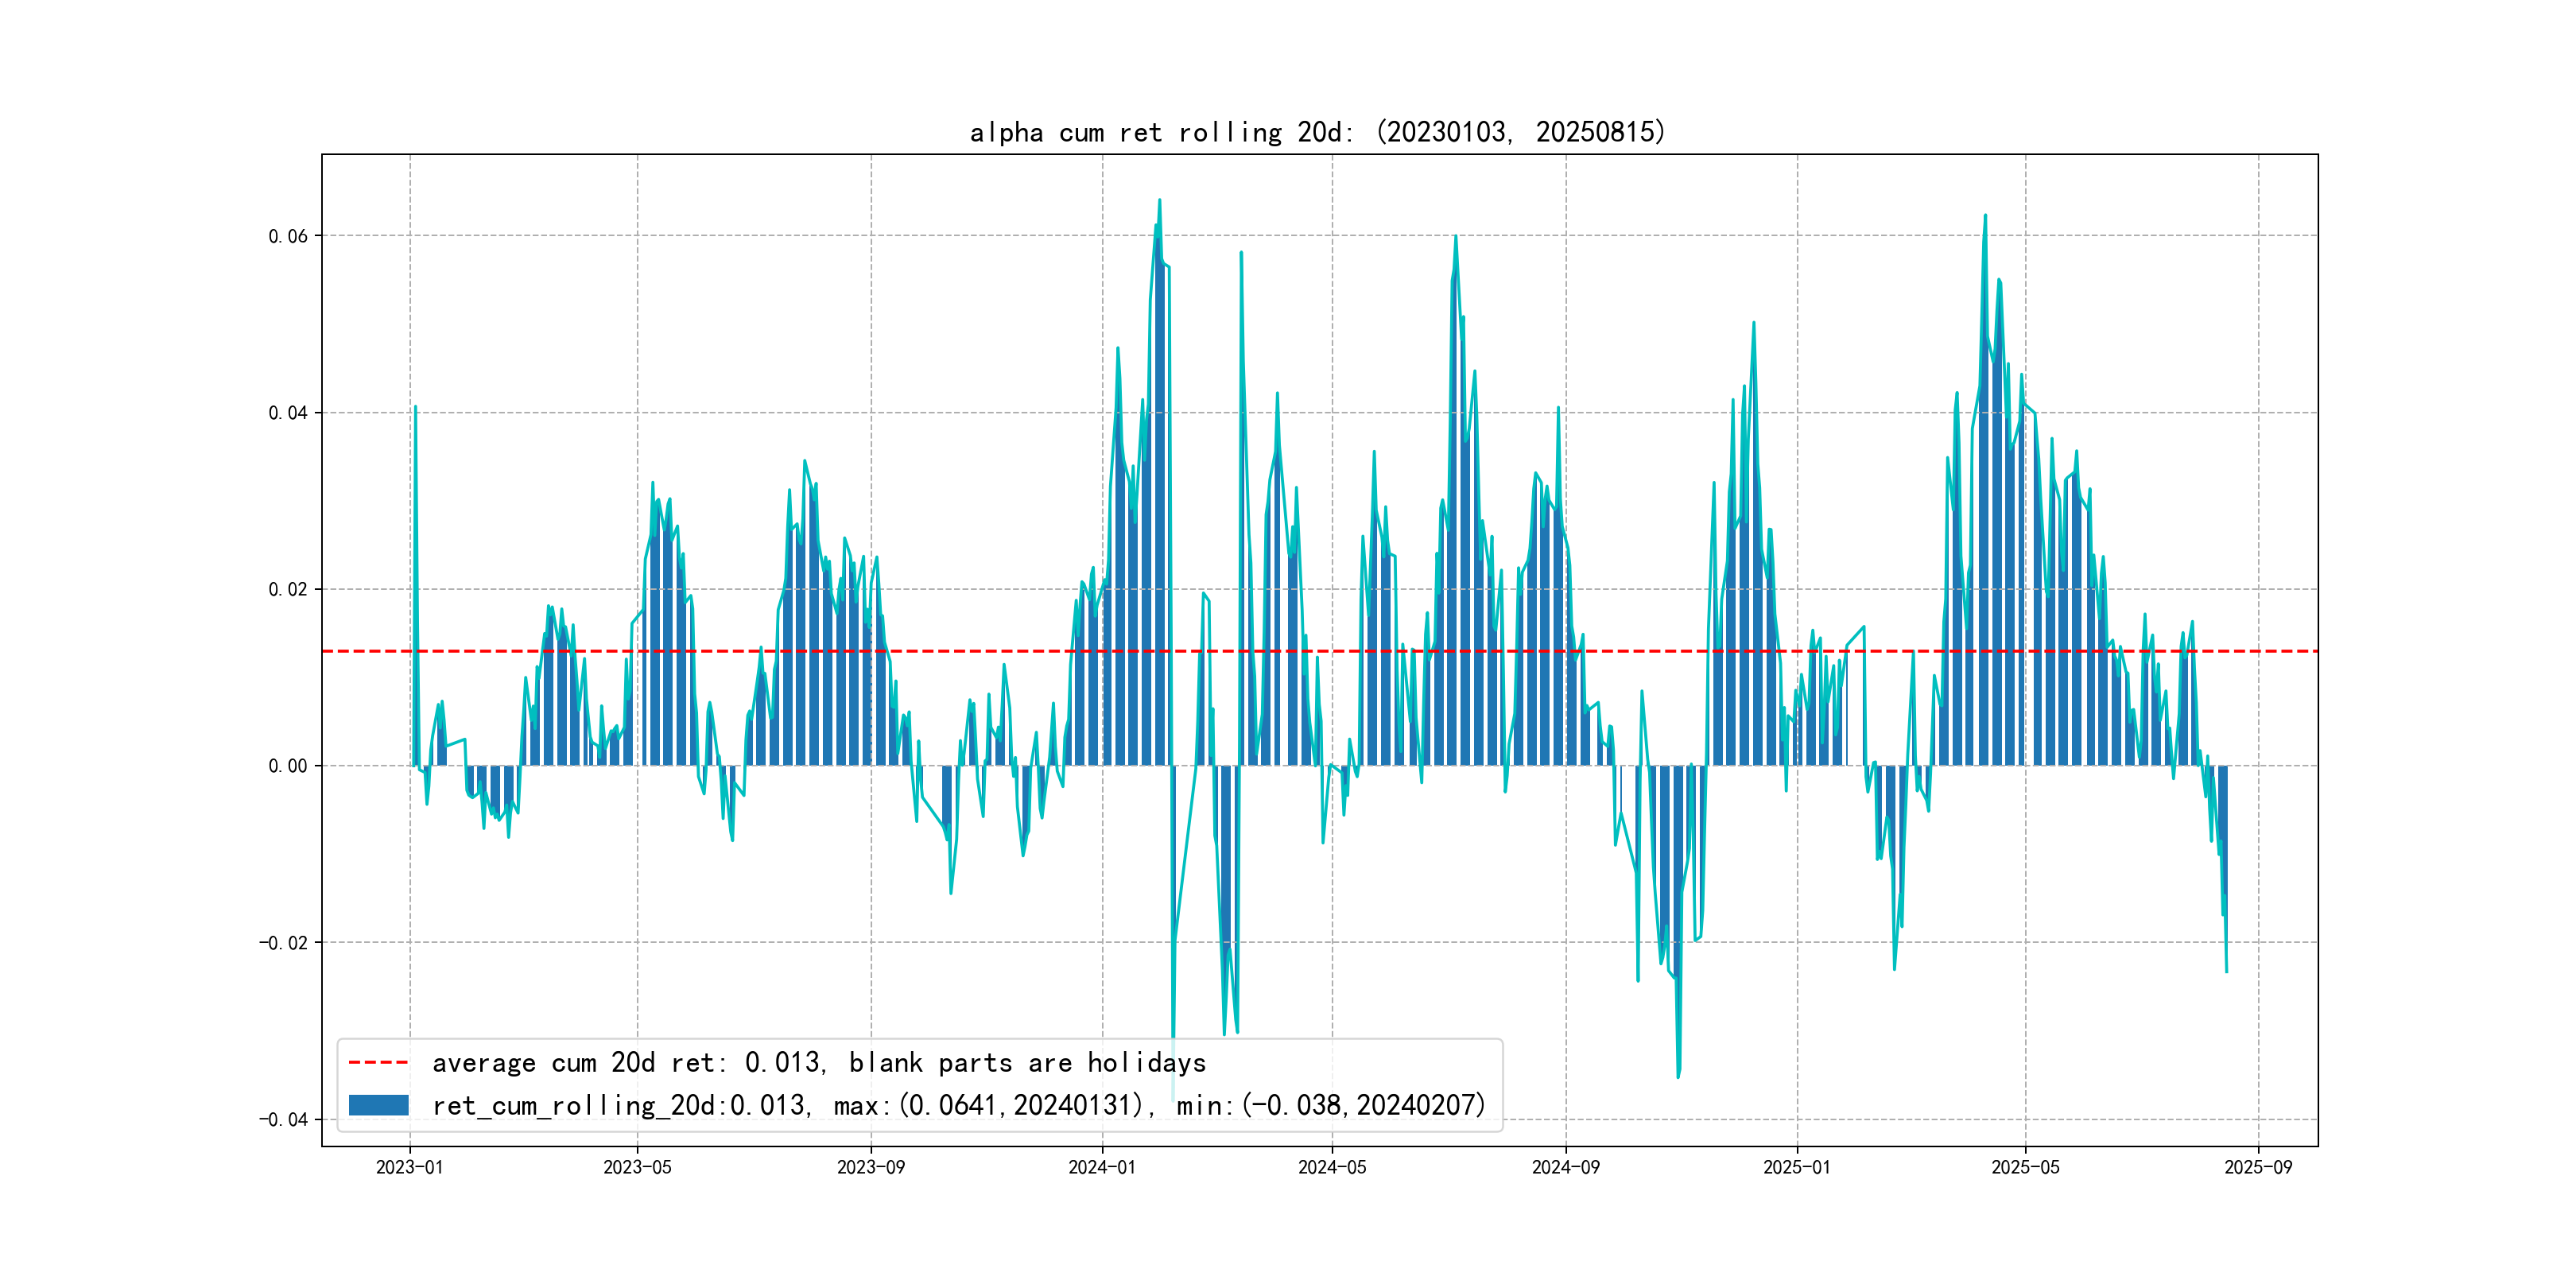Click the -0.04 y-axis tick label
Viewport: 2576px width, 1288px height.
pyautogui.click(x=284, y=1119)
